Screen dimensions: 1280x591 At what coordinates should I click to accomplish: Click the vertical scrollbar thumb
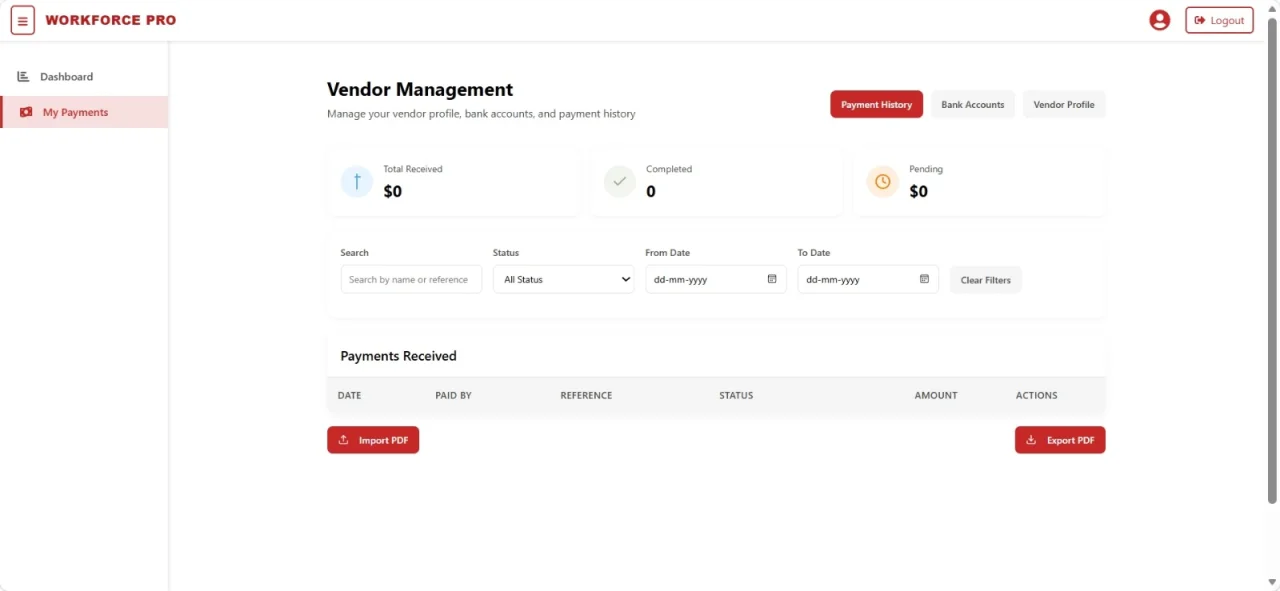click(1273, 260)
